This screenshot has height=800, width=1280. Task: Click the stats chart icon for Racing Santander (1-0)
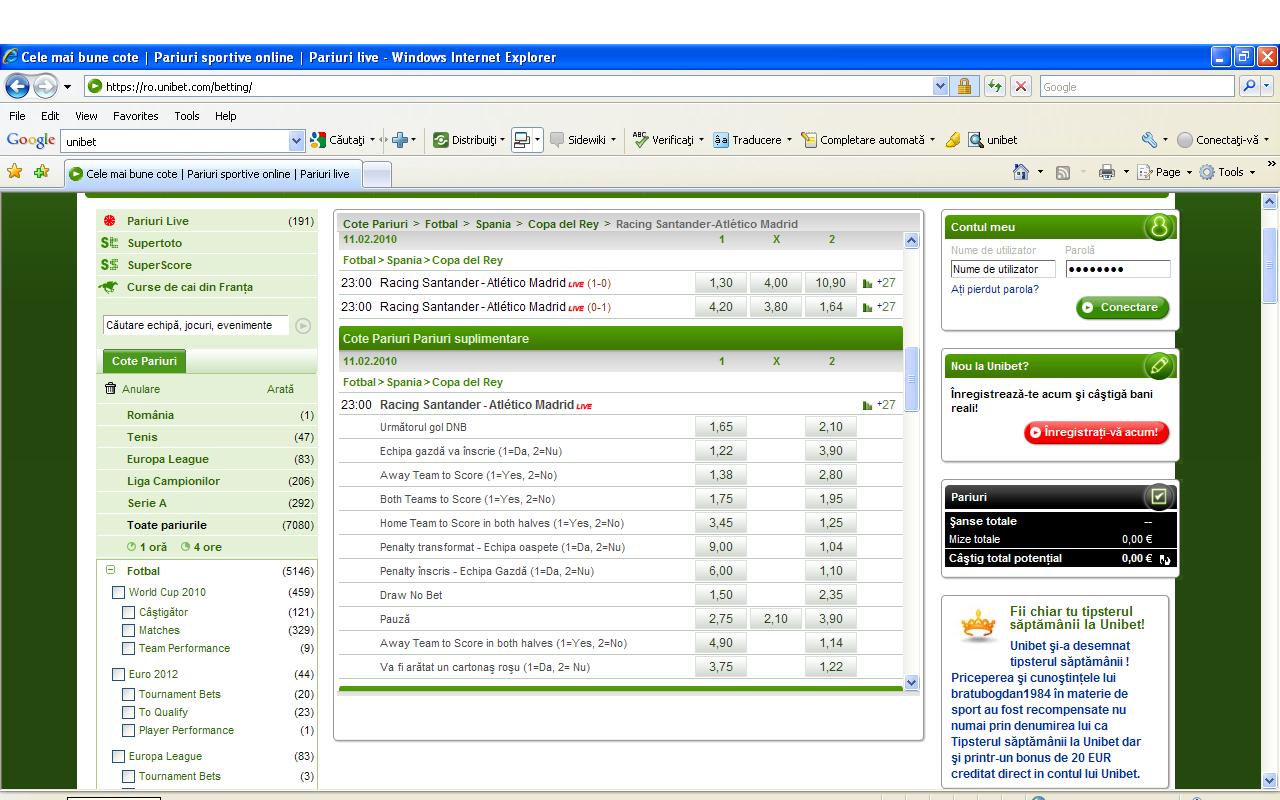(868, 283)
